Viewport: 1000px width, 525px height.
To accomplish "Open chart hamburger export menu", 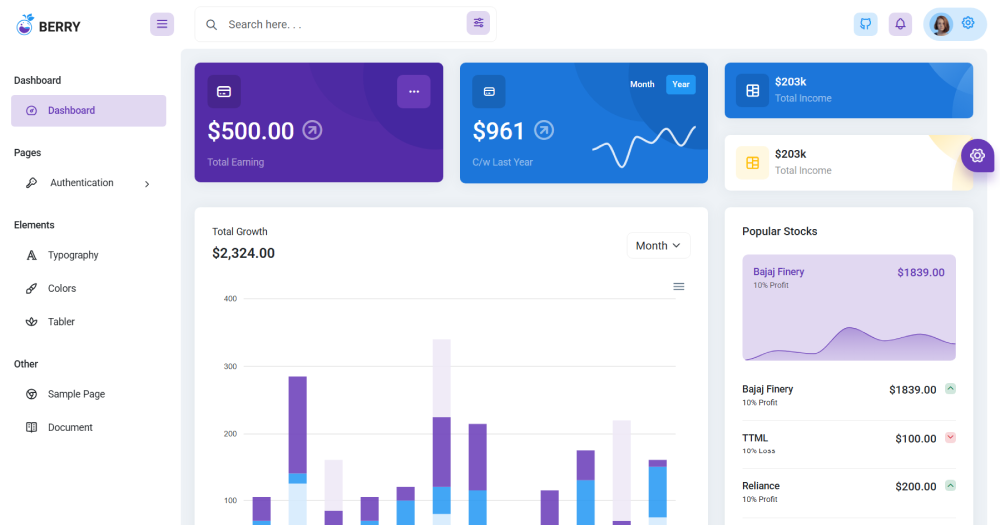I will point(679,286).
